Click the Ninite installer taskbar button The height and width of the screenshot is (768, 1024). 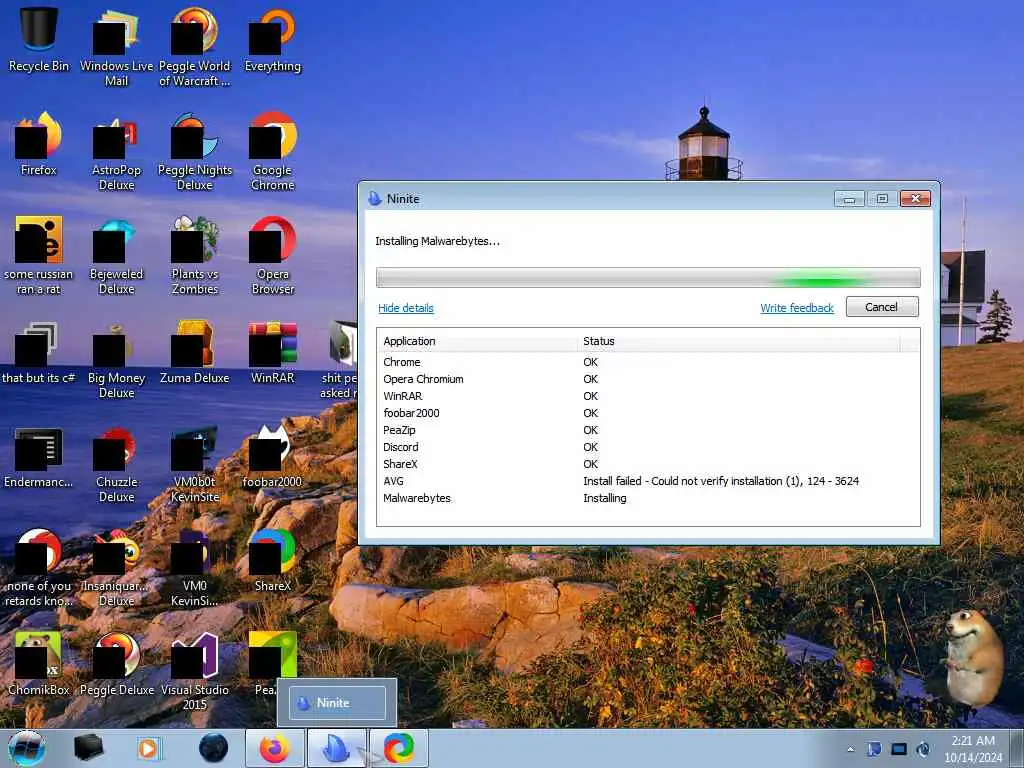pyautogui.click(x=338, y=748)
